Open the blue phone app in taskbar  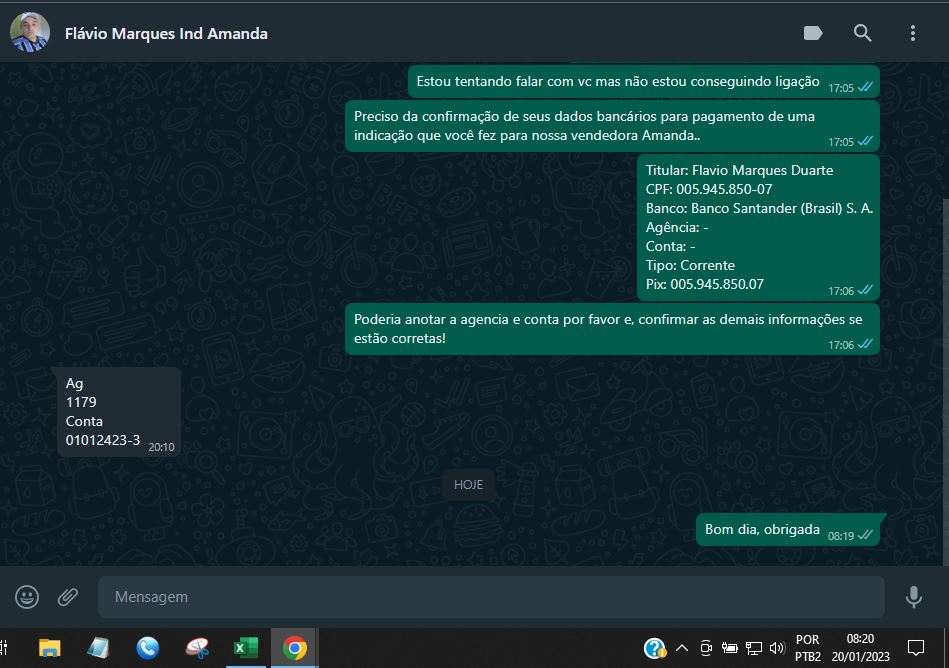(148, 648)
